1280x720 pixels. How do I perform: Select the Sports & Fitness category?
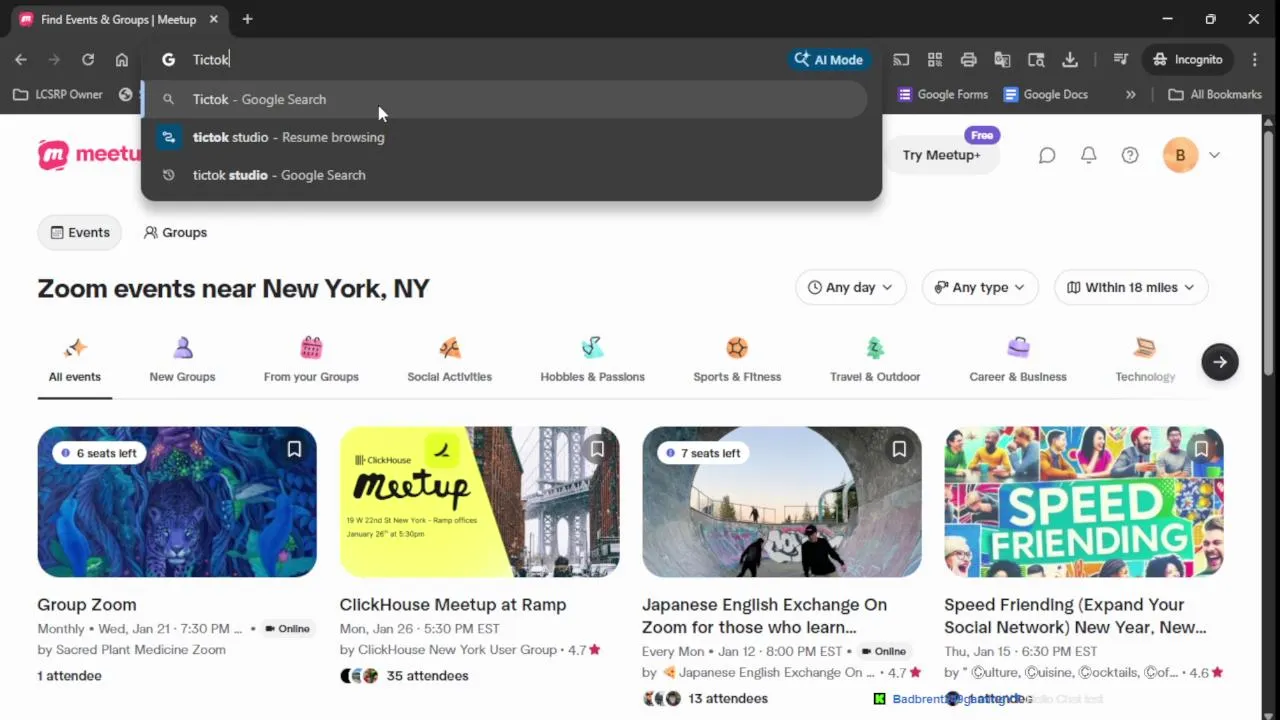click(x=737, y=361)
